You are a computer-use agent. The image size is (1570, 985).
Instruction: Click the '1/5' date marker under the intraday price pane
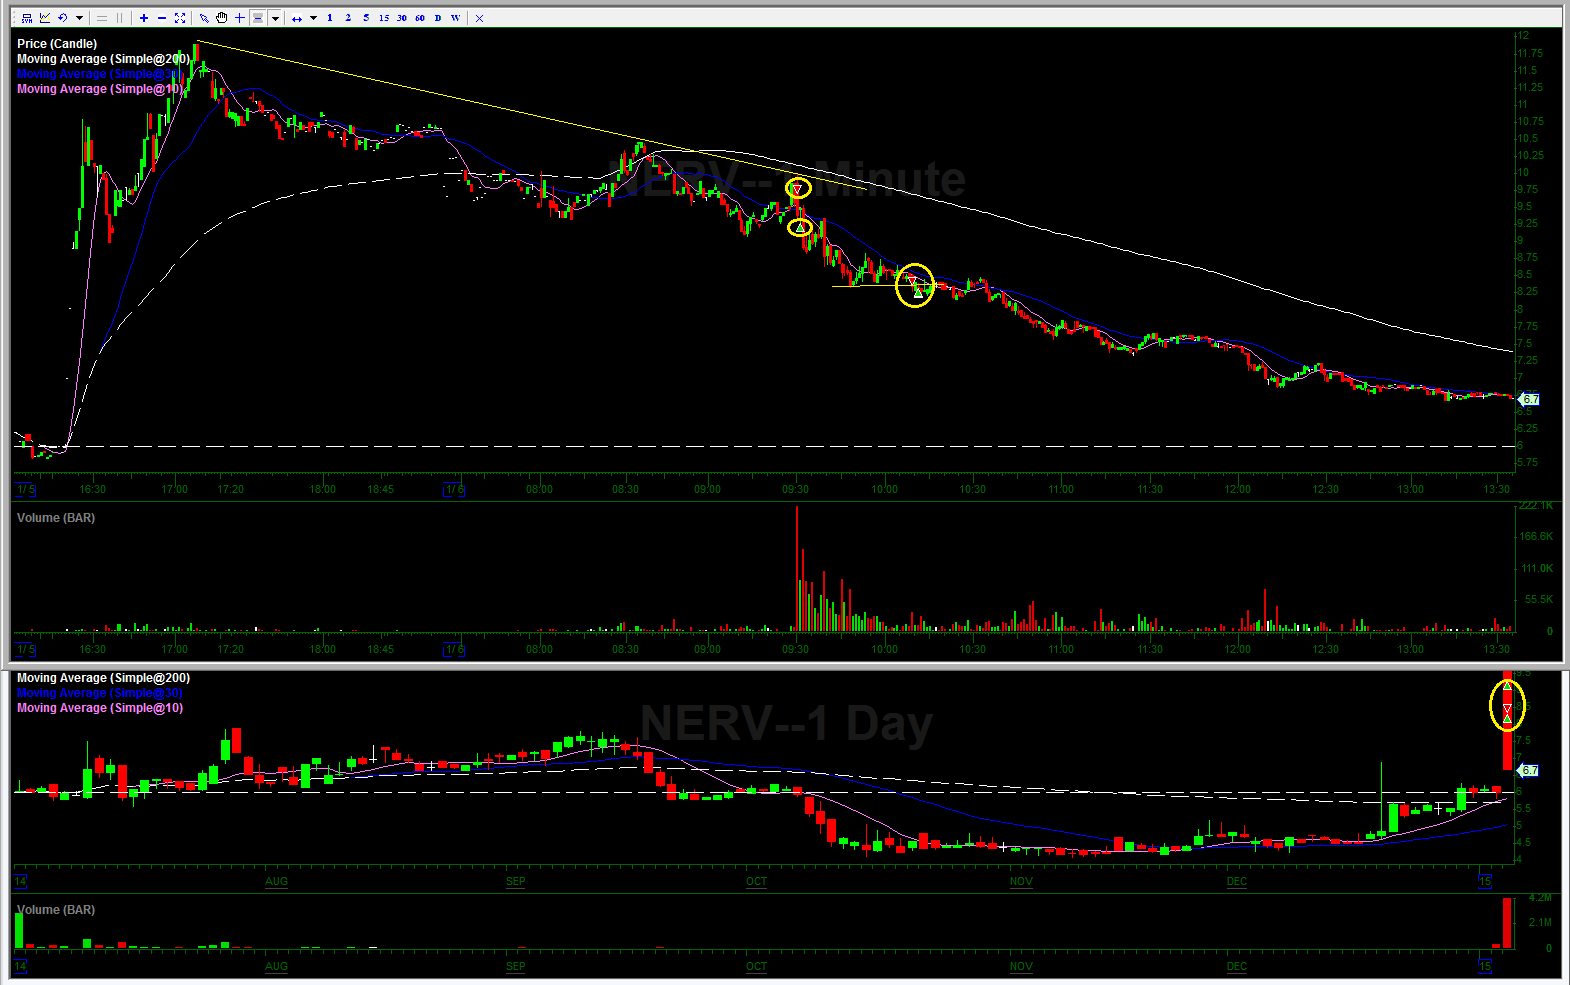[x=26, y=489]
